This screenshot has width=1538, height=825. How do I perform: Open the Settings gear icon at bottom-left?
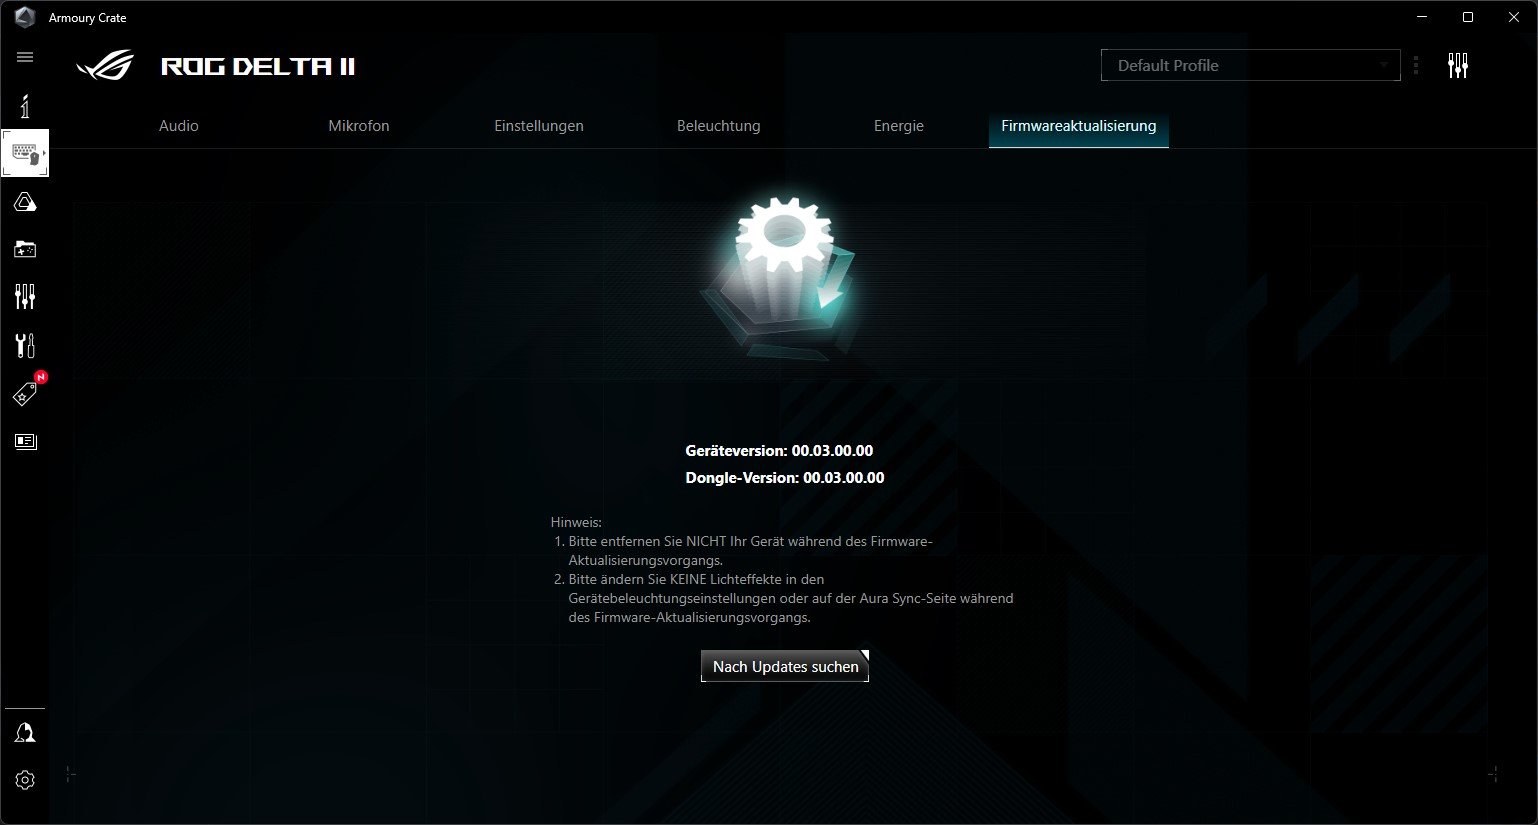(x=25, y=780)
